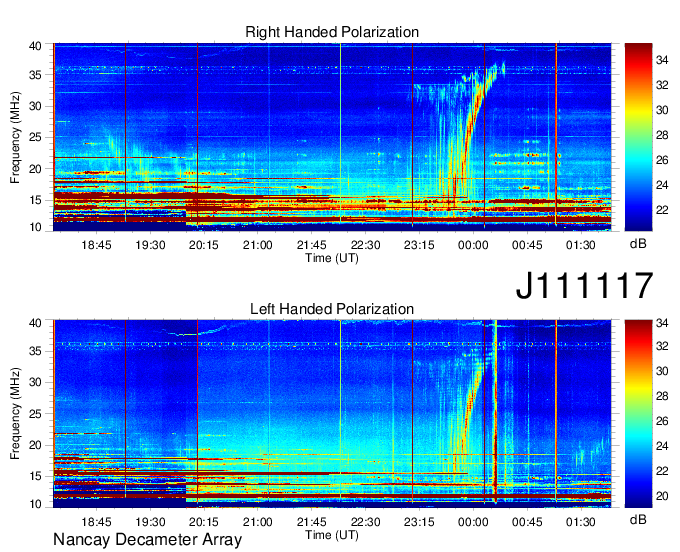Click the 21:45 time tick on Right Handed plot
The width and height of the screenshot is (680, 552).
(x=311, y=245)
